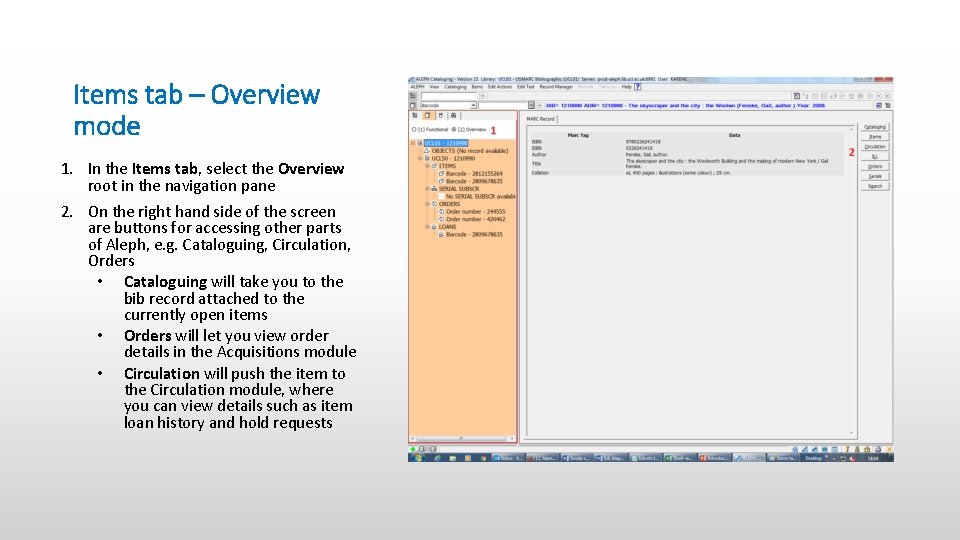Click the third navigation pane tab icon

440,116
